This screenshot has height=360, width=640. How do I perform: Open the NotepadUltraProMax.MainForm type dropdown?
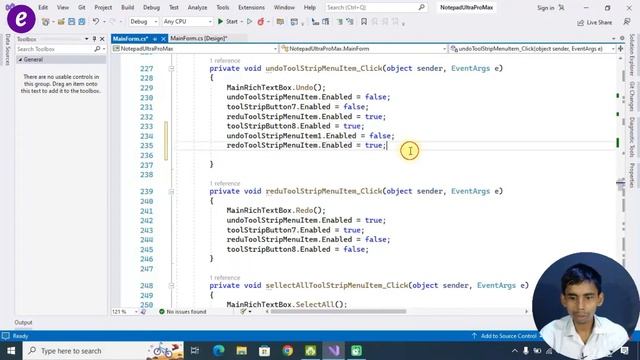tap(364, 49)
